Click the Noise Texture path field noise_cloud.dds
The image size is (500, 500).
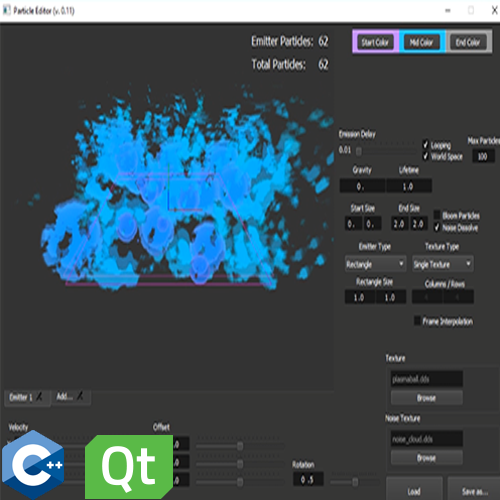click(427, 439)
